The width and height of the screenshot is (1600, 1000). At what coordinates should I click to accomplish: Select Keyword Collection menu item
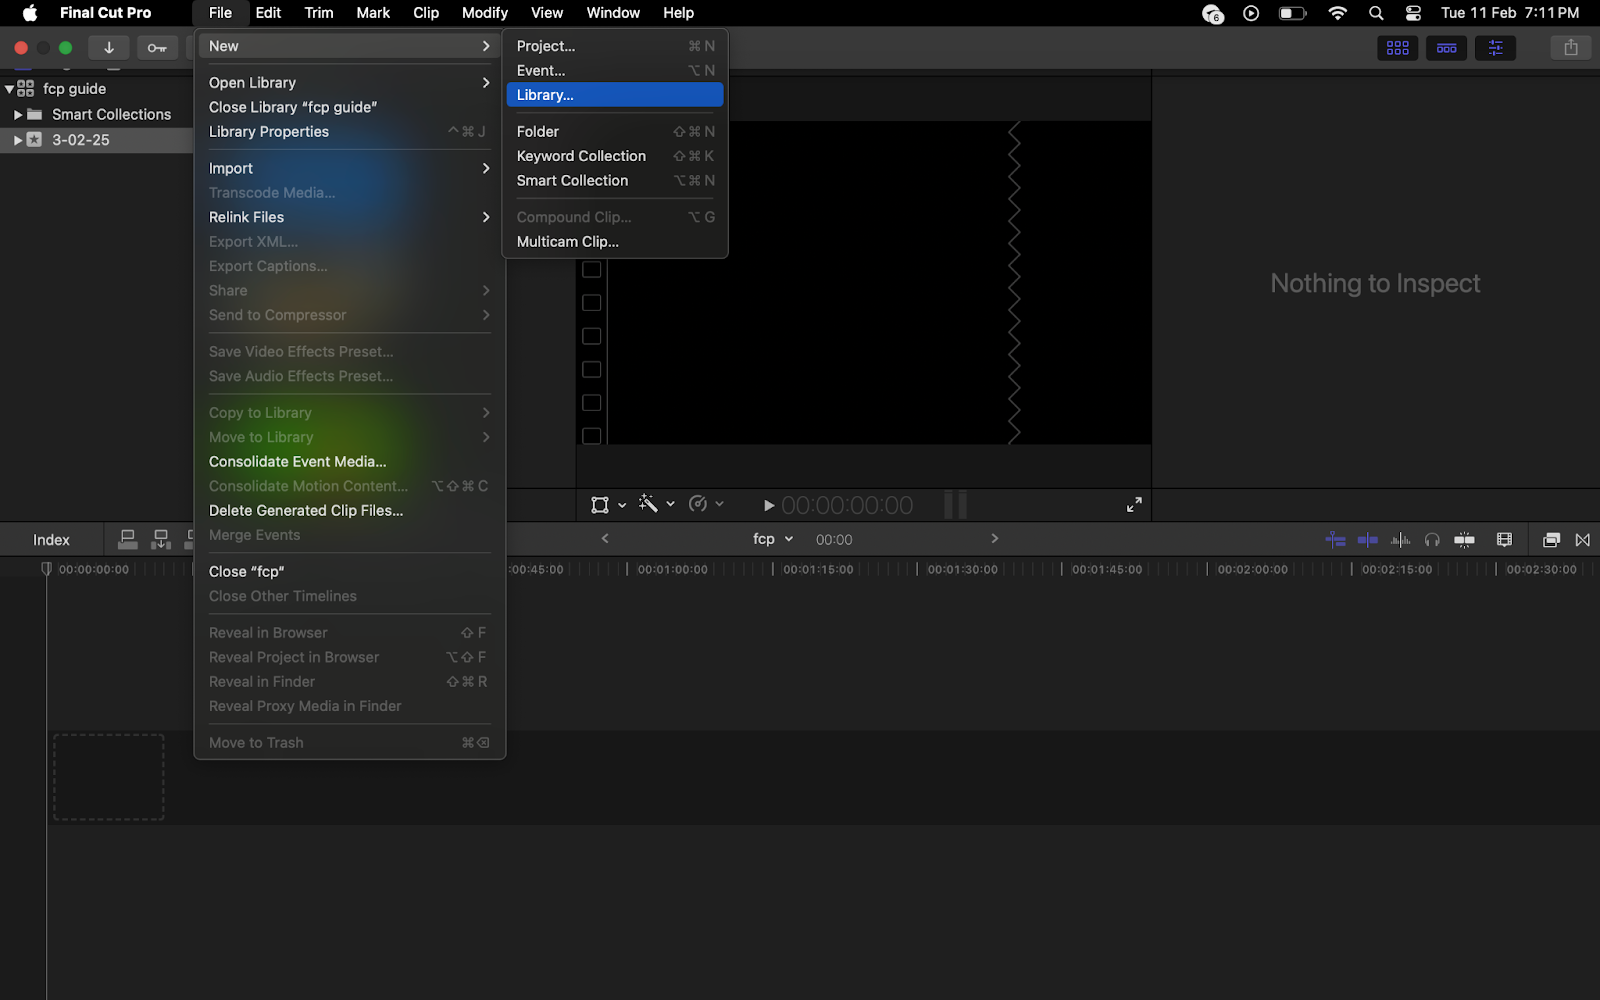[x=615, y=156]
